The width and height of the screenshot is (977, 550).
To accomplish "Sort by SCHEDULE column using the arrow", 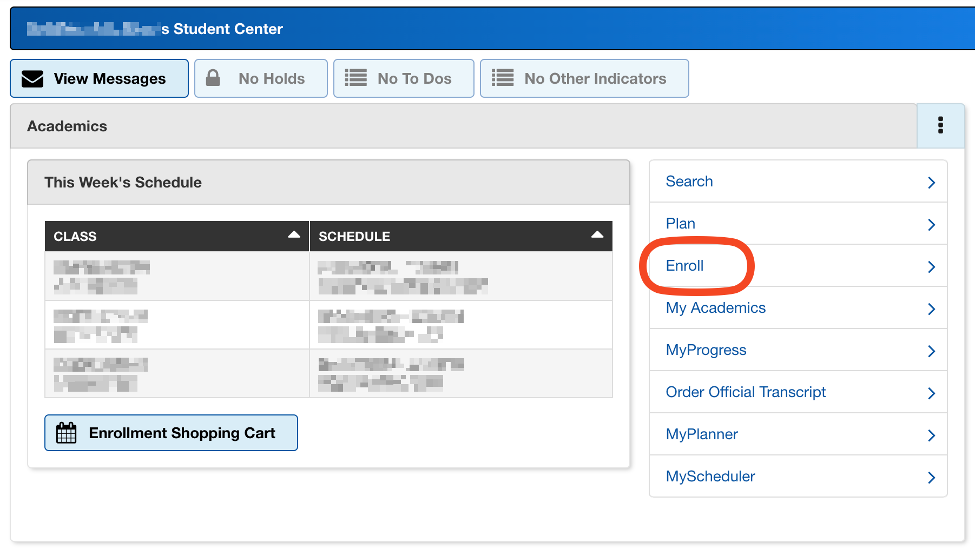I will (x=597, y=235).
